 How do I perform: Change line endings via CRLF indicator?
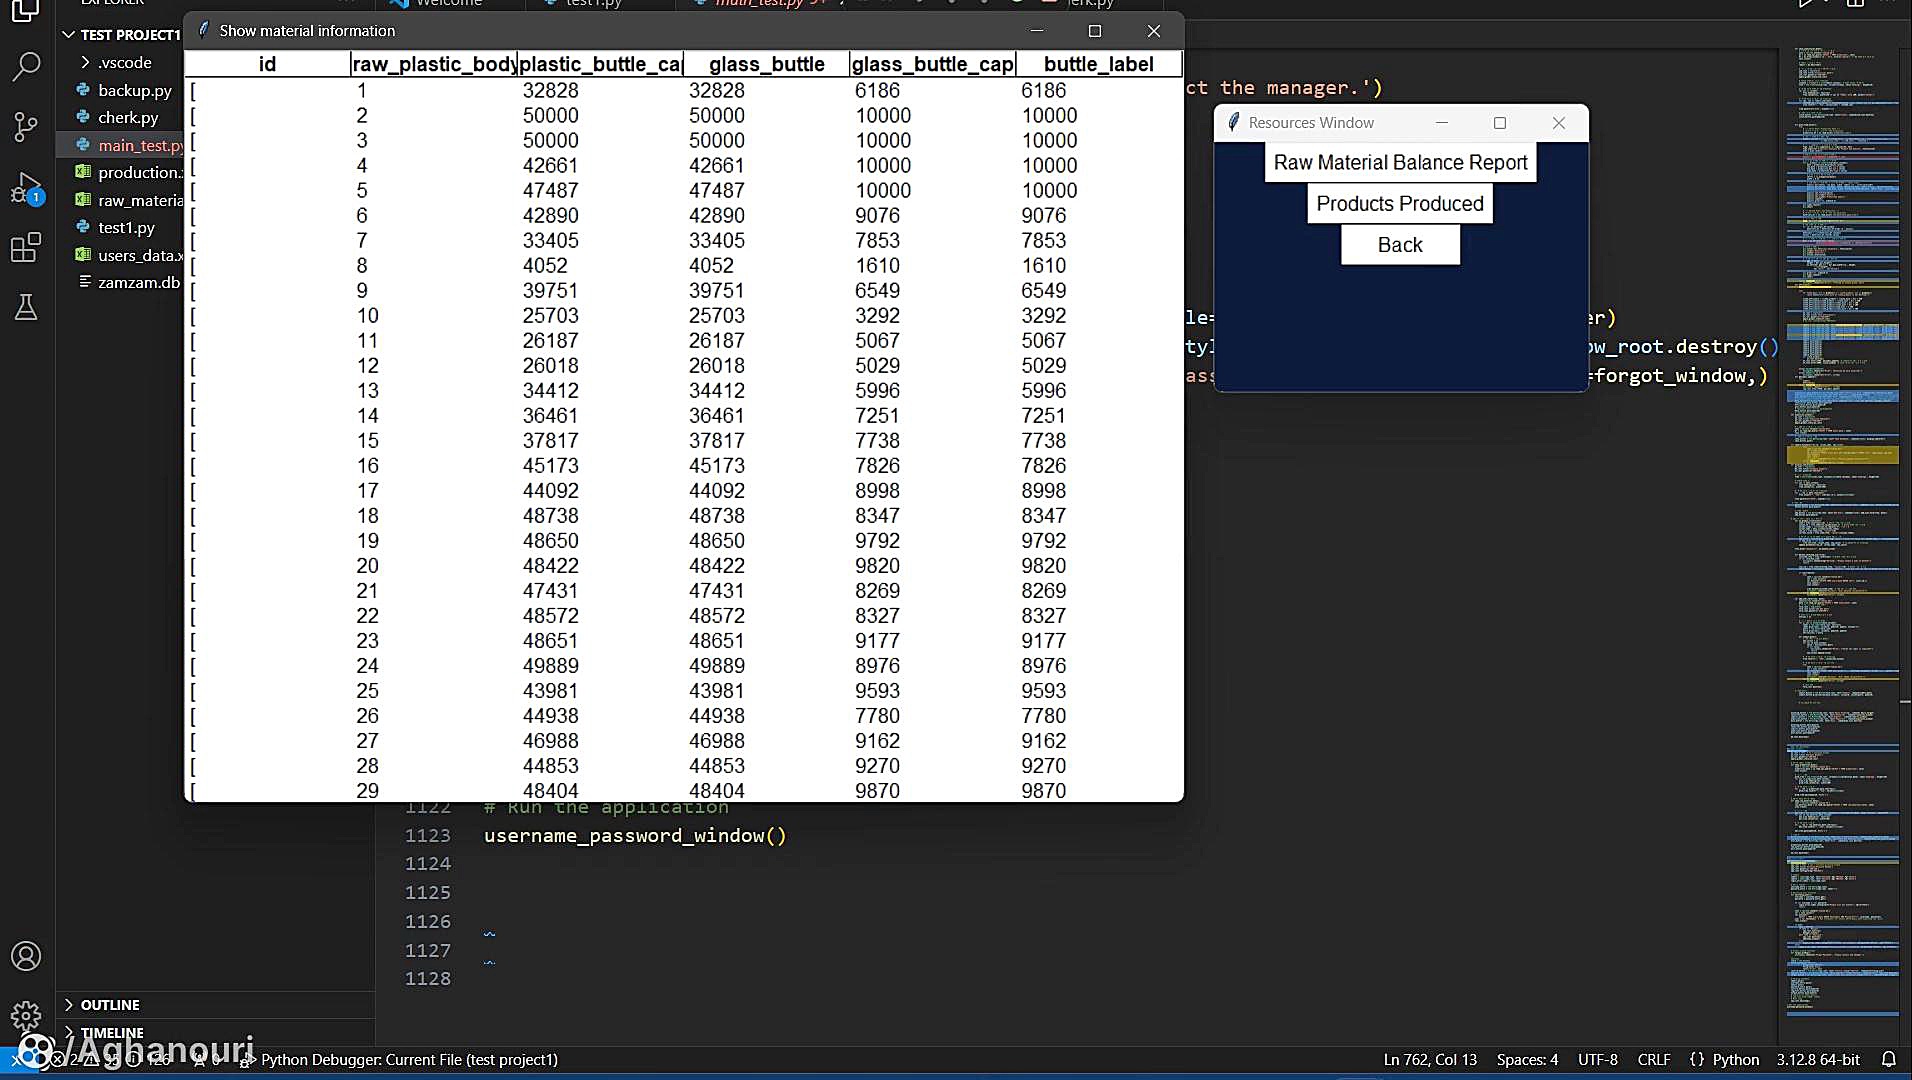[x=1654, y=1059]
